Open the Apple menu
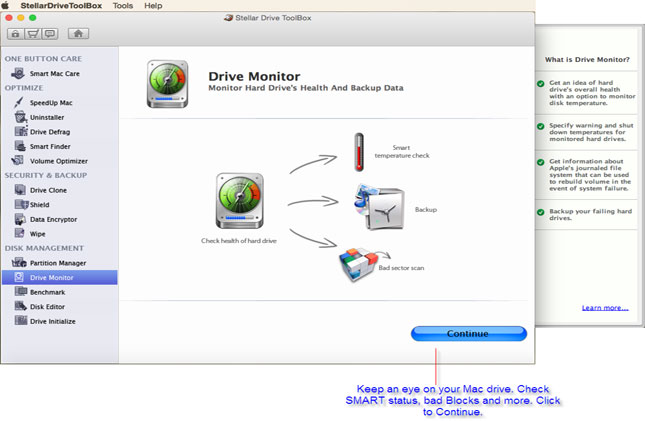Image resolution: width=645 pixels, height=421 pixels. pos(5,5)
